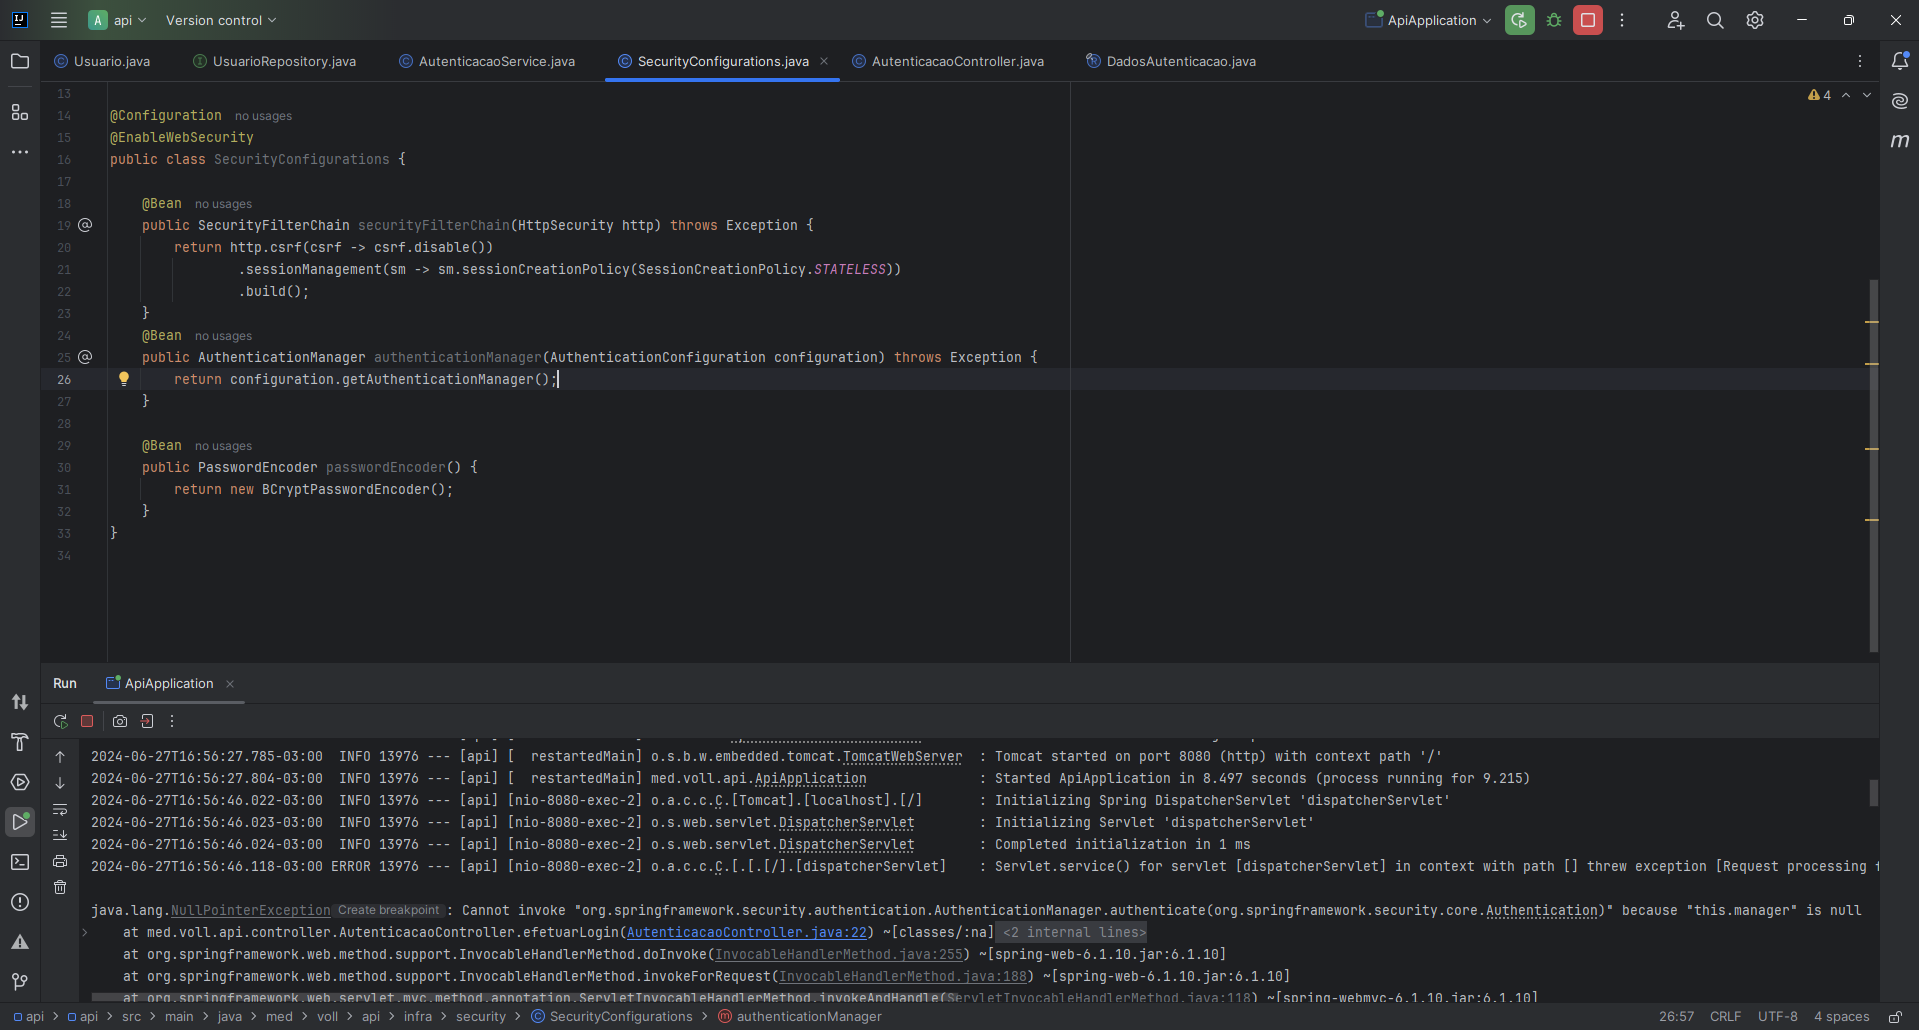
Task: Open the Project tool window folder icon
Action: tap(20, 61)
